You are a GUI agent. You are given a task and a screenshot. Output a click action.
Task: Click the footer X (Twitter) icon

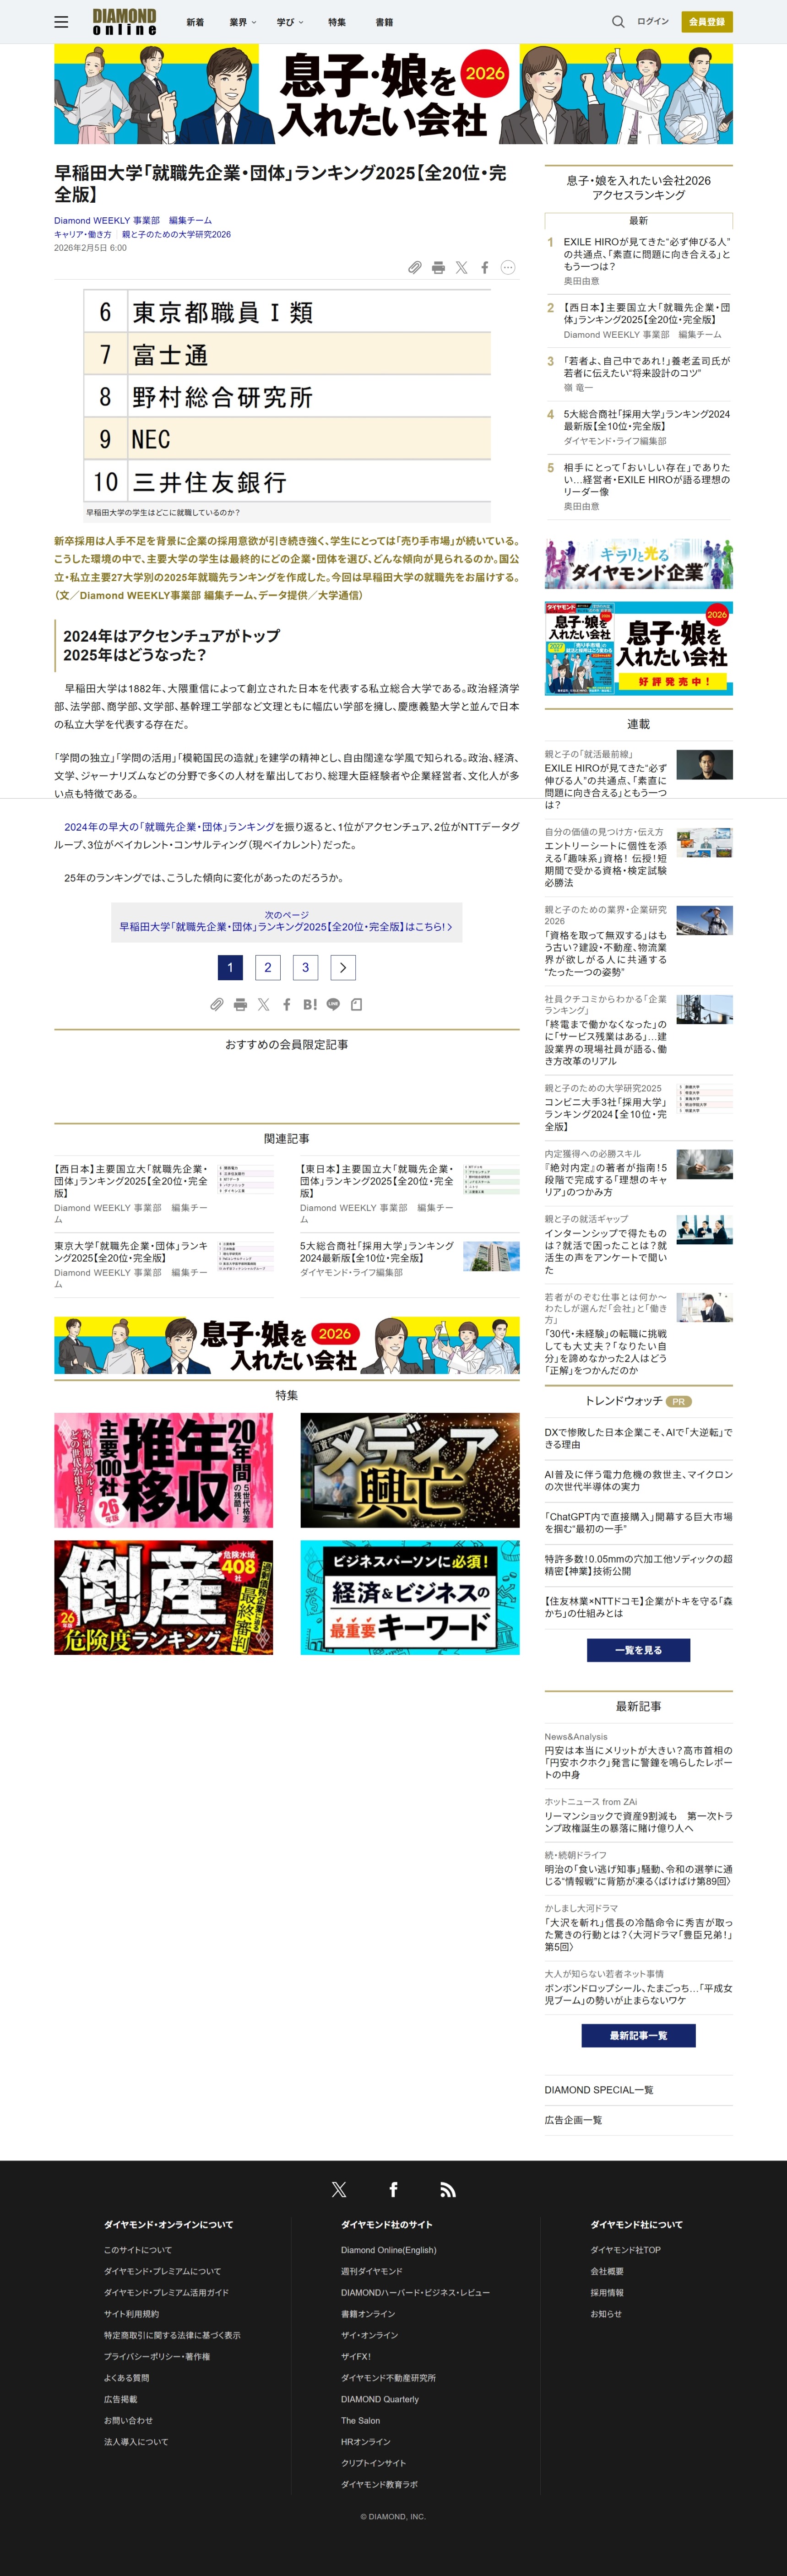point(339,2190)
